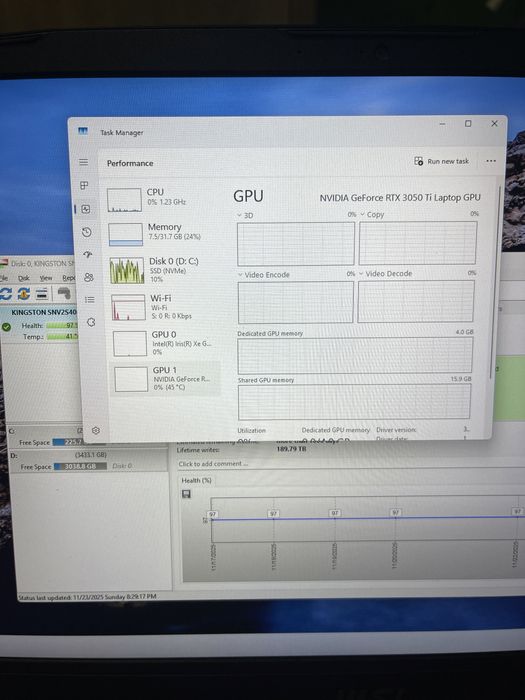Click the refresh-with-orange-arrow icon in Hard Disk Sentinel
The height and width of the screenshot is (700, 525).
(23, 294)
